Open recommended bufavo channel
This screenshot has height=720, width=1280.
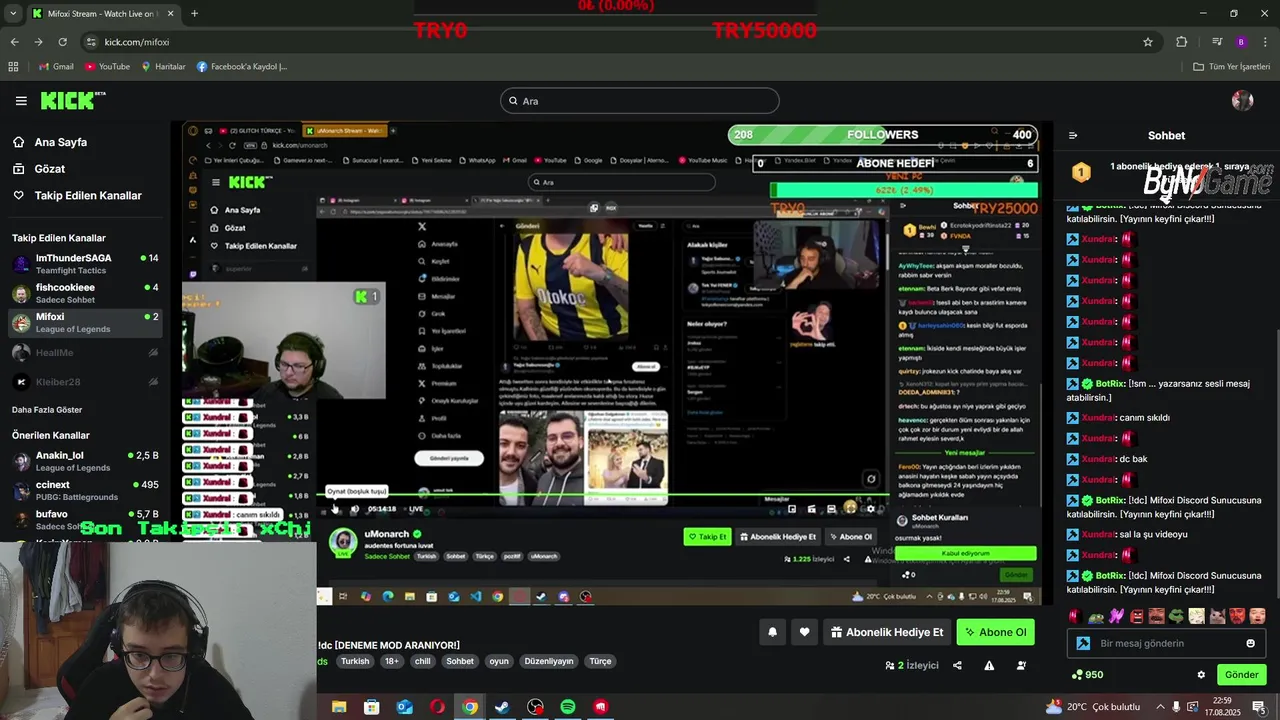click(84, 519)
